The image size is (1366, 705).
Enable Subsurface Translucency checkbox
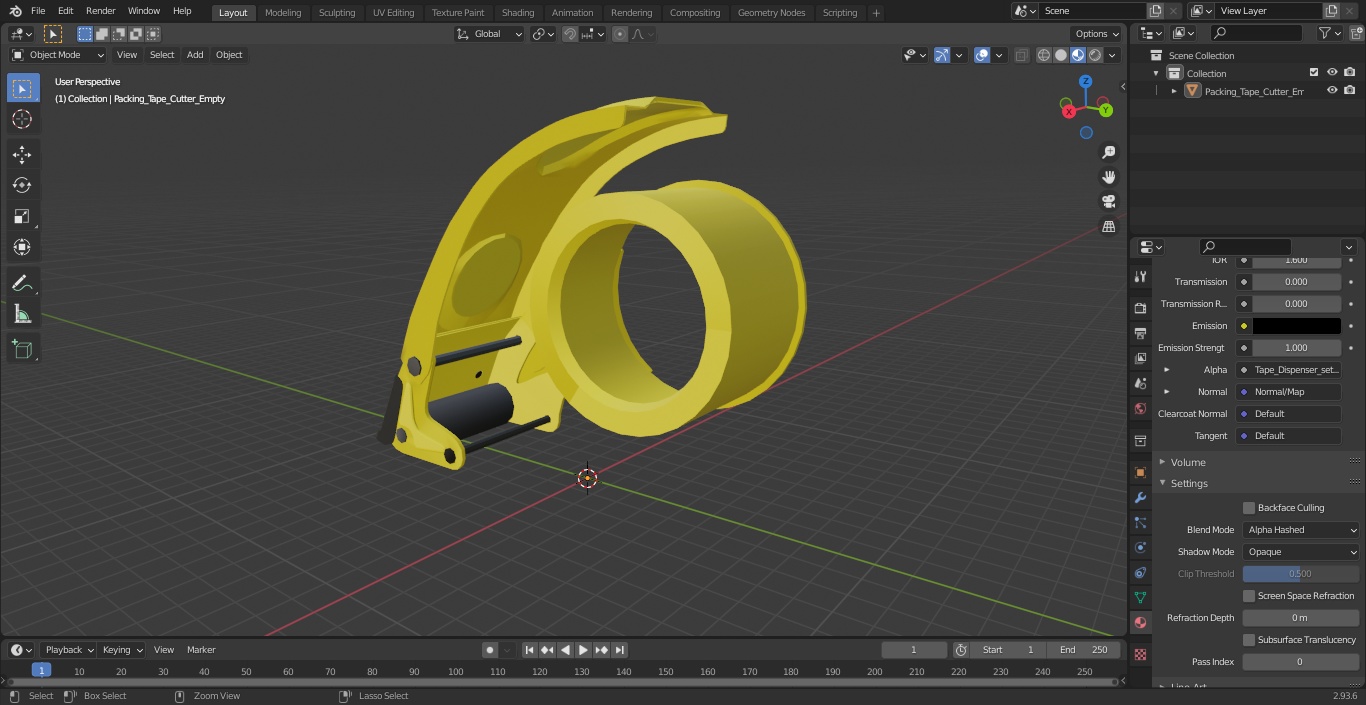pos(1249,640)
